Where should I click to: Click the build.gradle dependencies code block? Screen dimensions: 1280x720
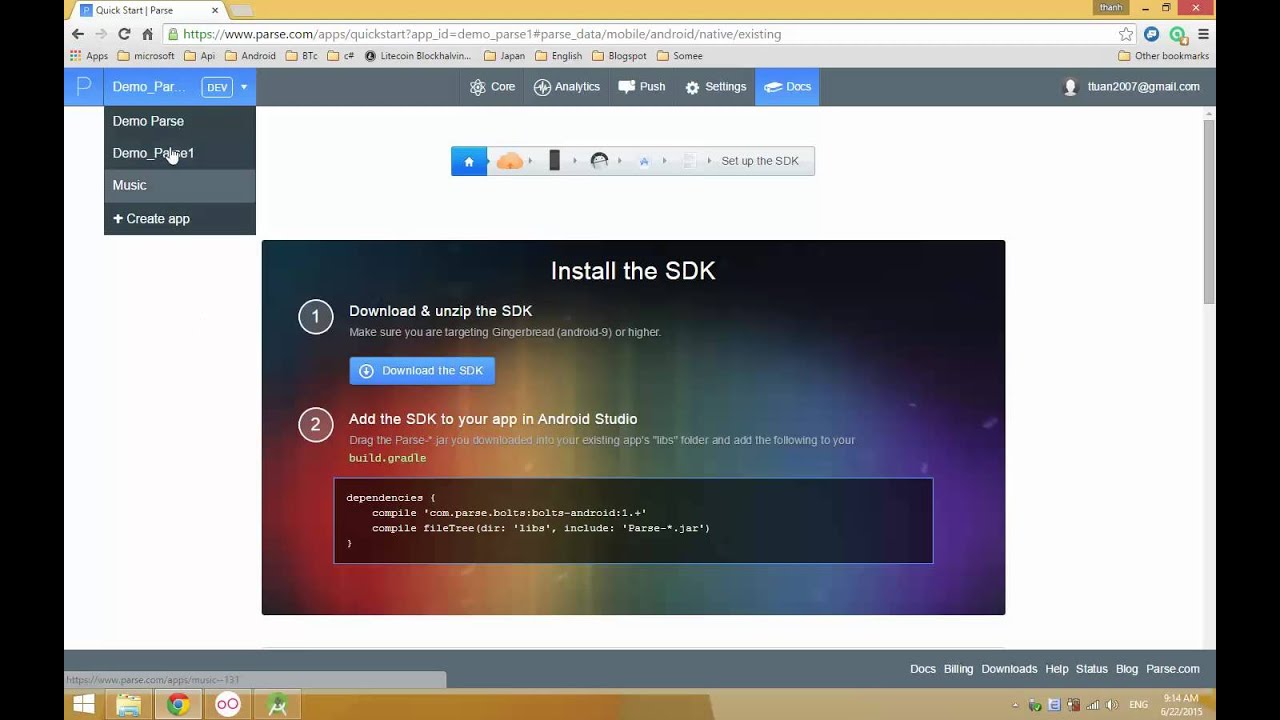pos(633,521)
